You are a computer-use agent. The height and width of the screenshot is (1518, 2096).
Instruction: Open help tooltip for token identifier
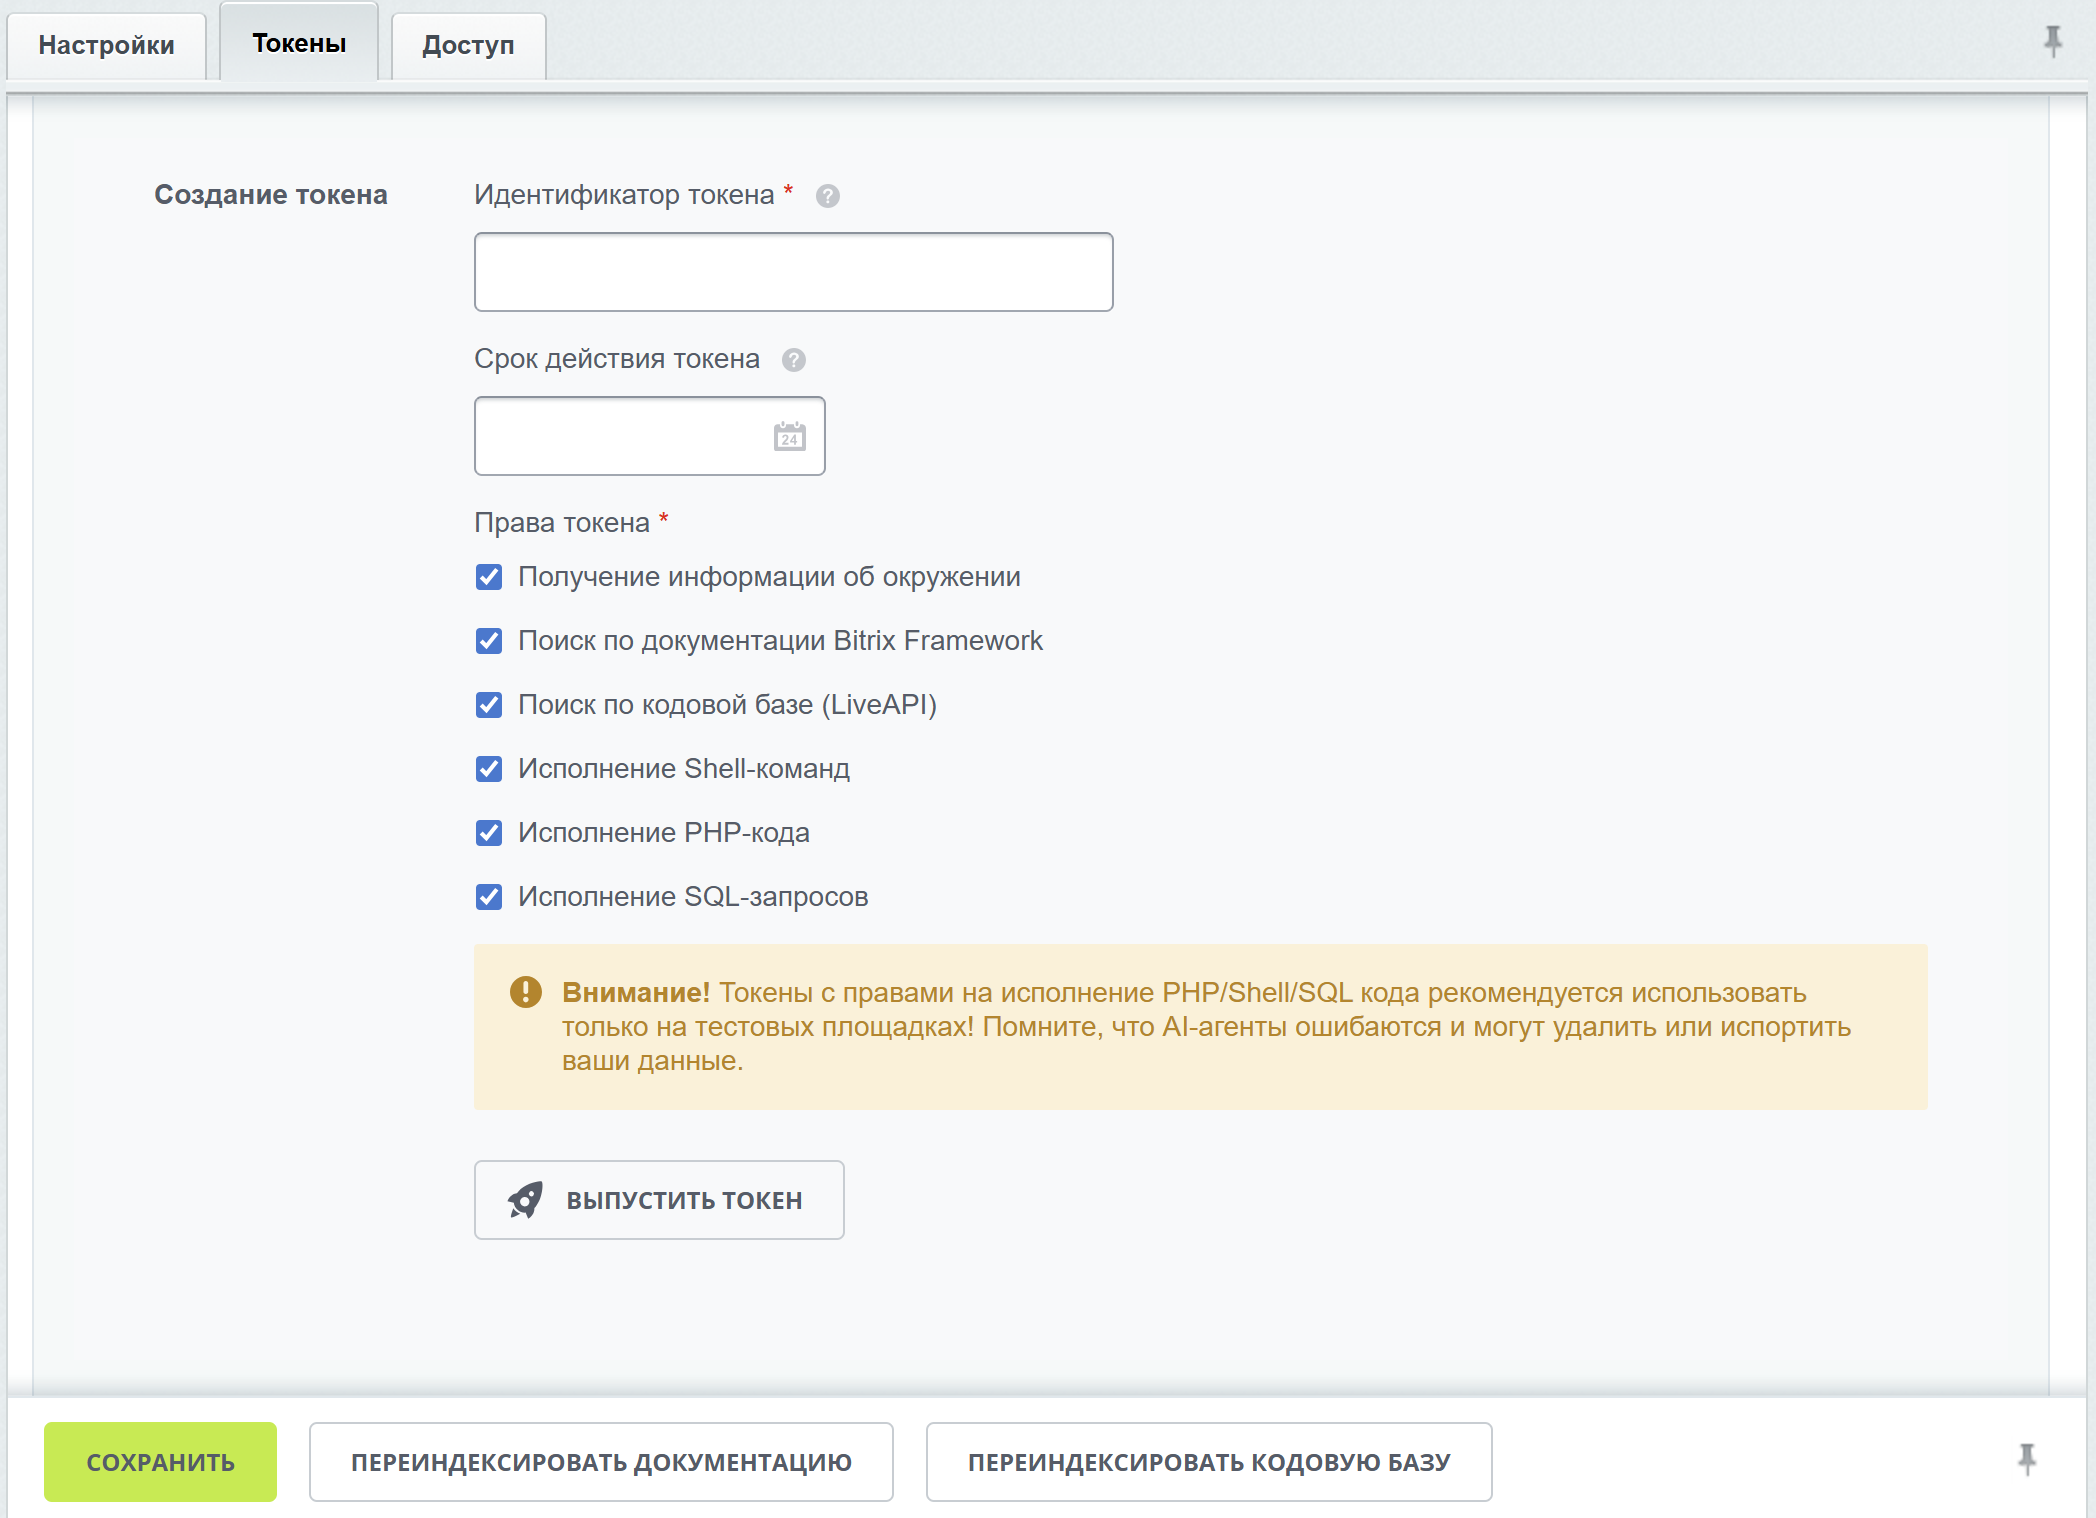[x=827, y=196]
